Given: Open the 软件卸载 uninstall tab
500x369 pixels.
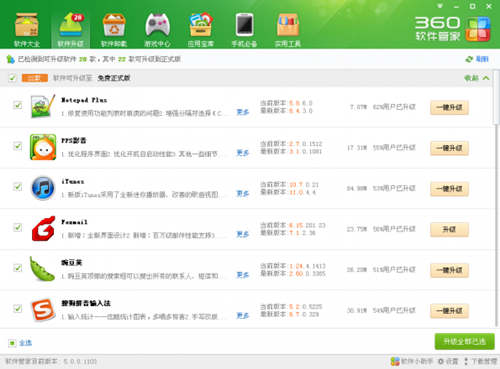Looking at the screenshot, I should (114, 30).
